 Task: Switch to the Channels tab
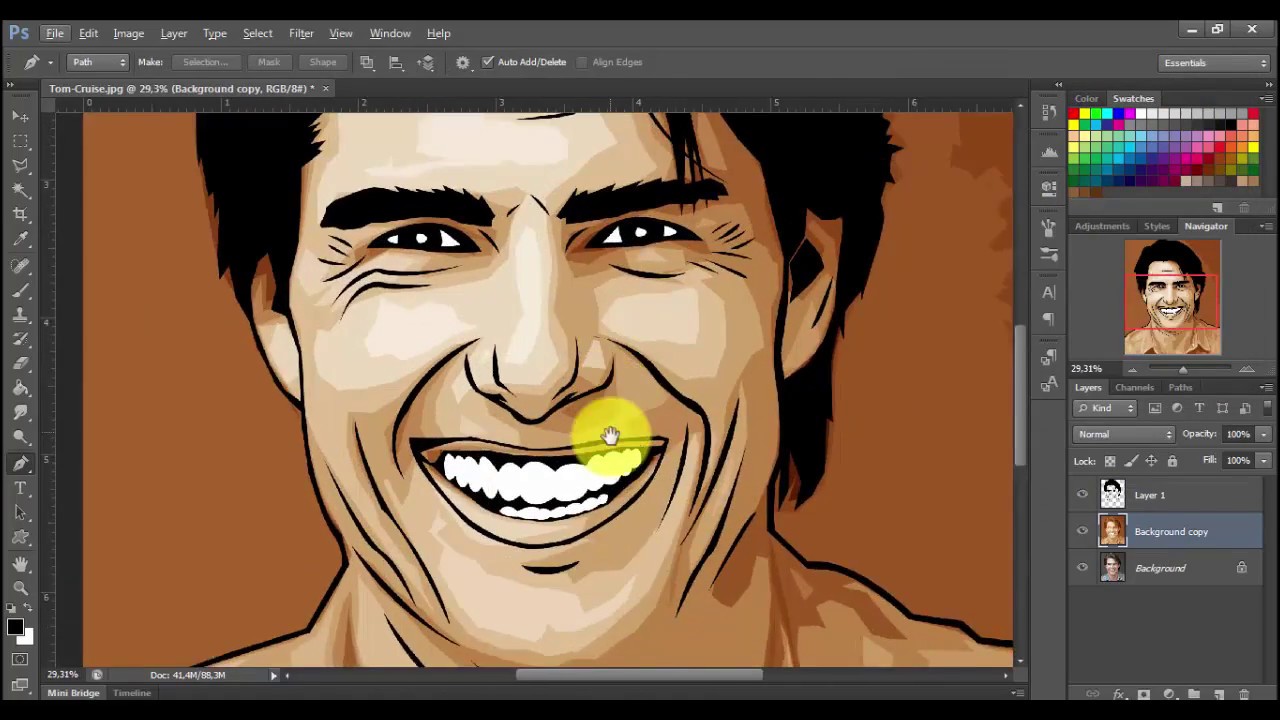point(1134,387)
